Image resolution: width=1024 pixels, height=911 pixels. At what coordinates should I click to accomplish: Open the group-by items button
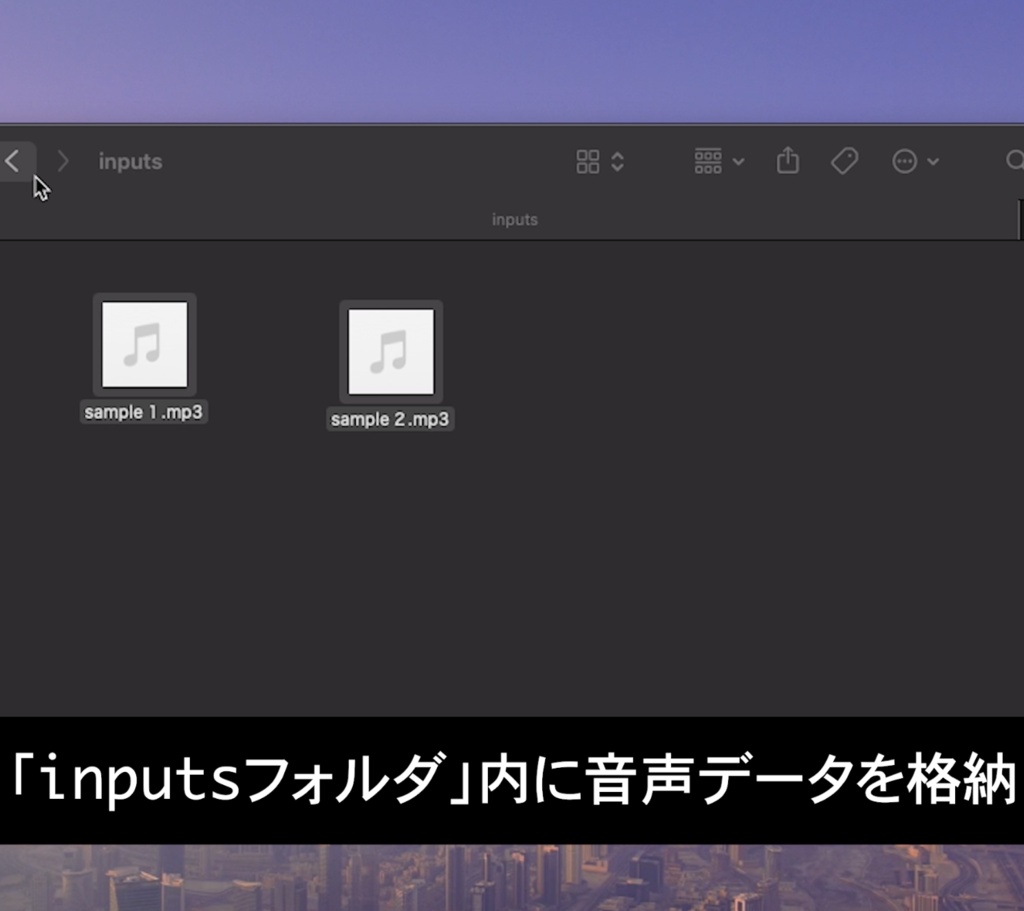[708, 161]
